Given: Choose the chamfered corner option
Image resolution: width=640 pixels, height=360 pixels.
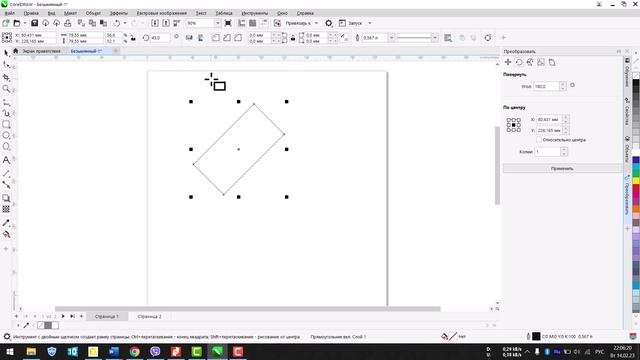Looking at the screenshot, I should click(x=238, y=38).
